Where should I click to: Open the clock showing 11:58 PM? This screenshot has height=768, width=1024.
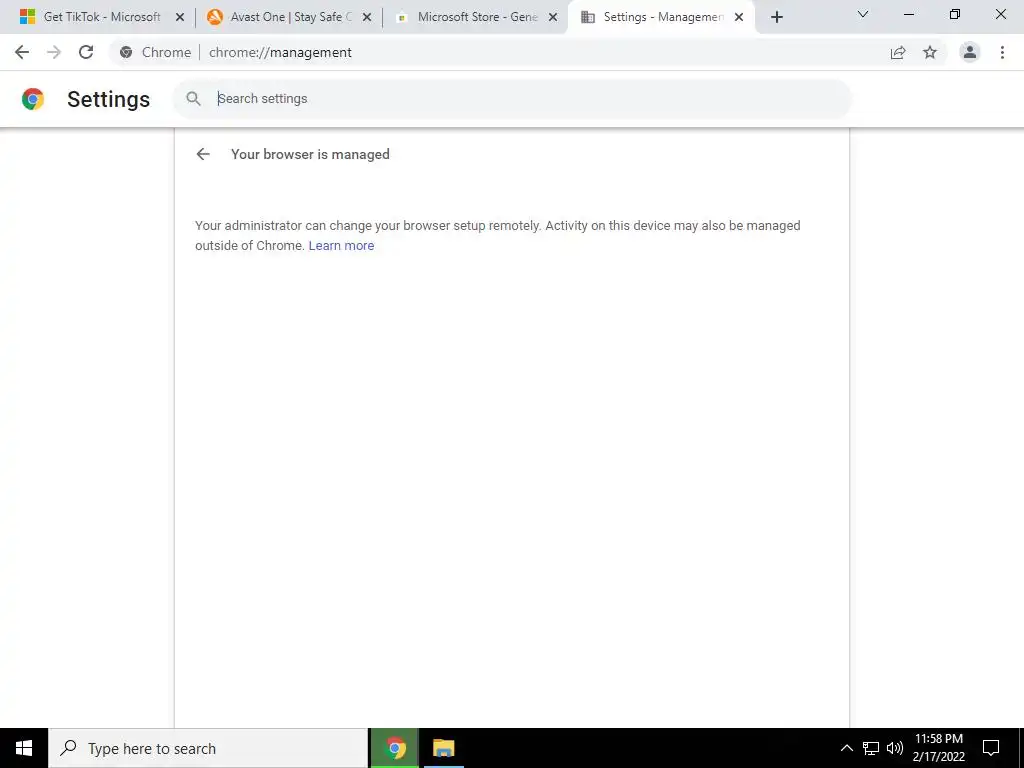coord(938,748)
